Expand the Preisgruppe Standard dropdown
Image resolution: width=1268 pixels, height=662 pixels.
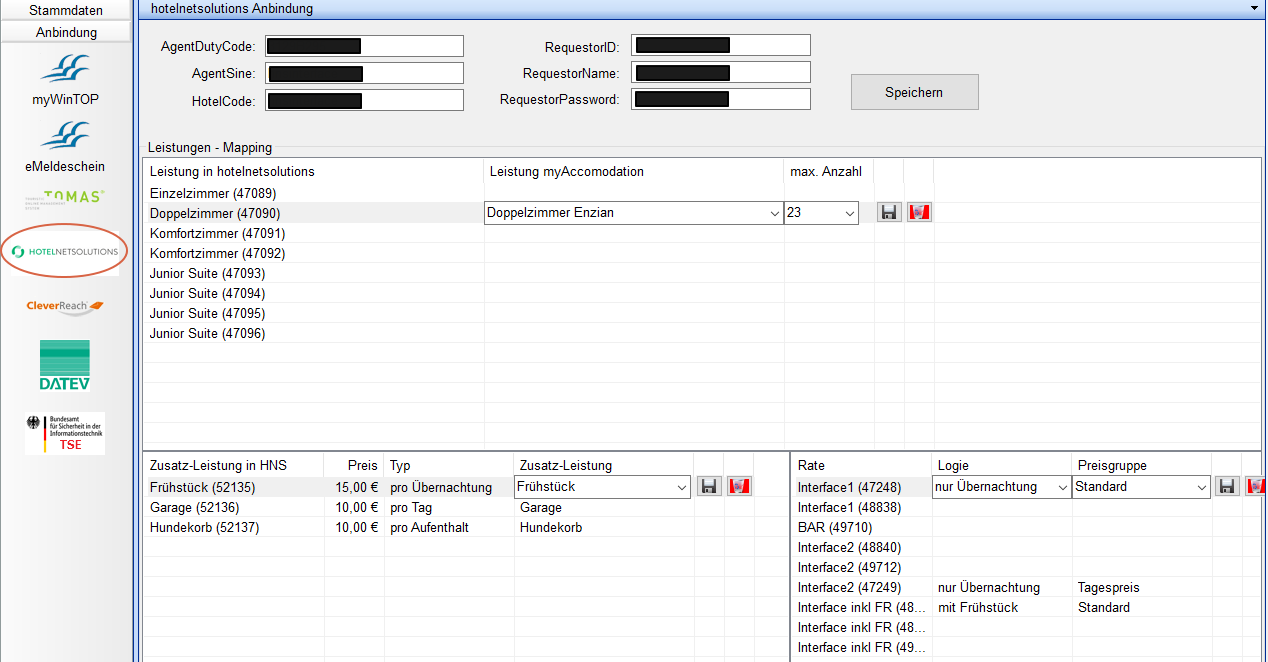pyautogui.click(x=1201, y=487)
